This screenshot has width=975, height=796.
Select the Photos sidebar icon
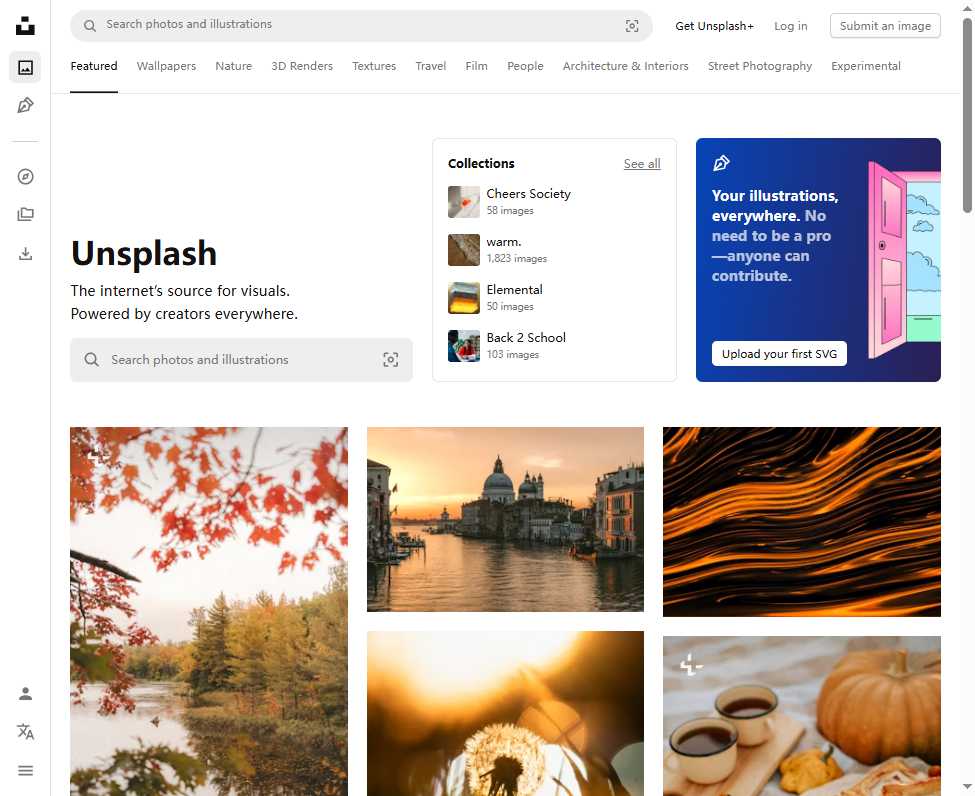point(25,66)
